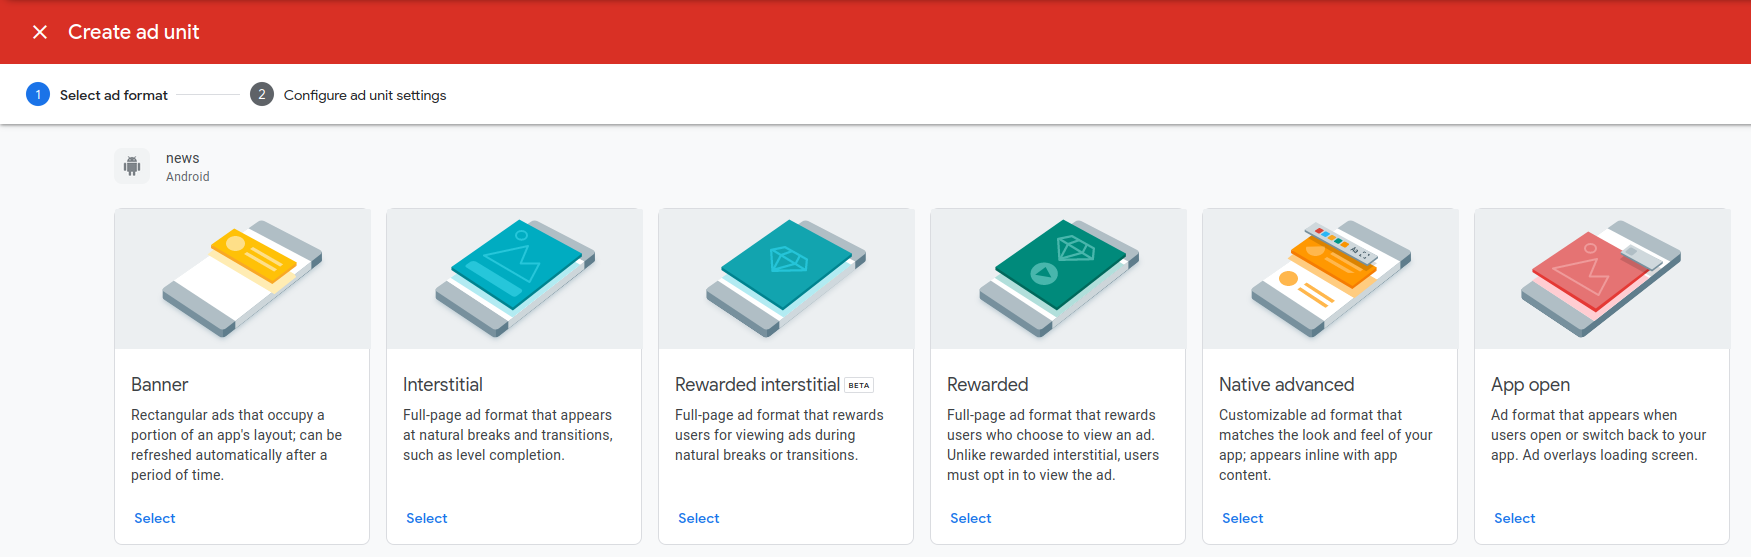The height and width of the screenshot is (557, 1751).
Task: Click the Rewarded ad format illustration
Action: click(x=1058, y=278)
